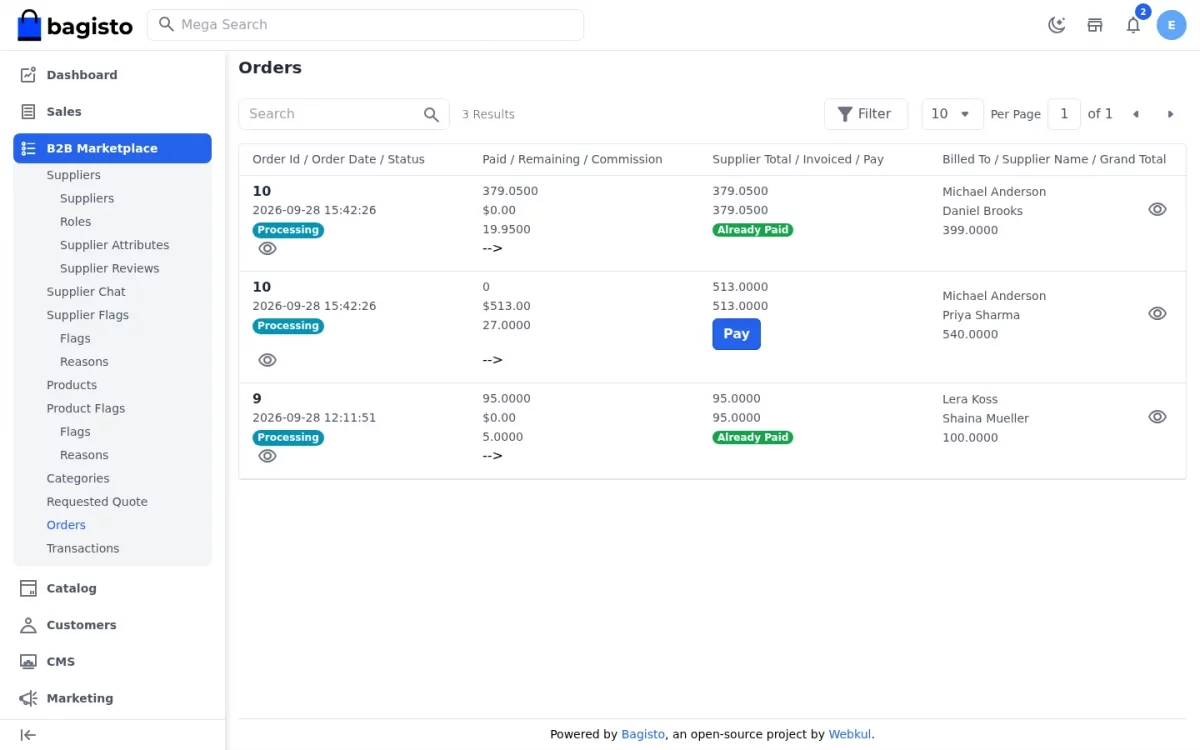Viewport: 1200px width, 750px height.
Task: Open Orders in B2B submenu
Action: click(66, 525)
